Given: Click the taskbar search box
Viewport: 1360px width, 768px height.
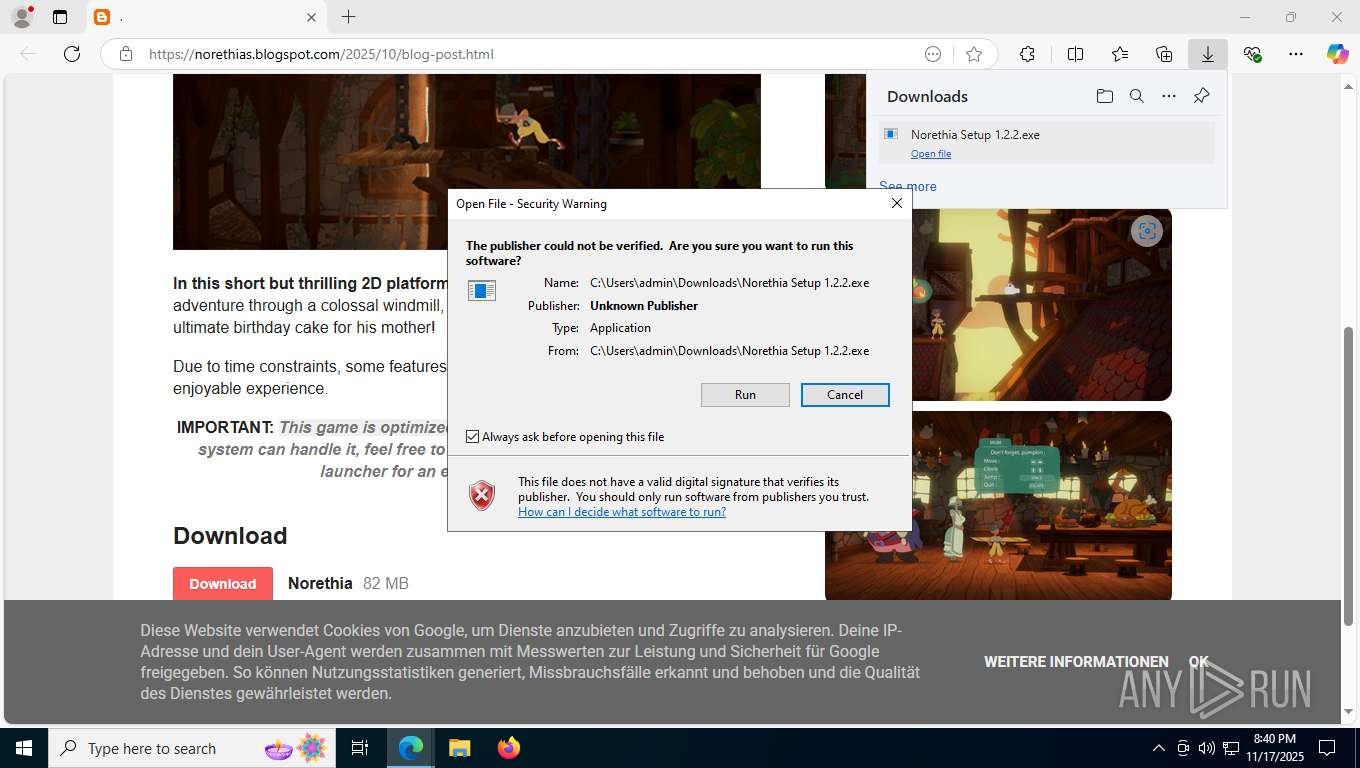Looking at the screenshot, I should (193, 748).
